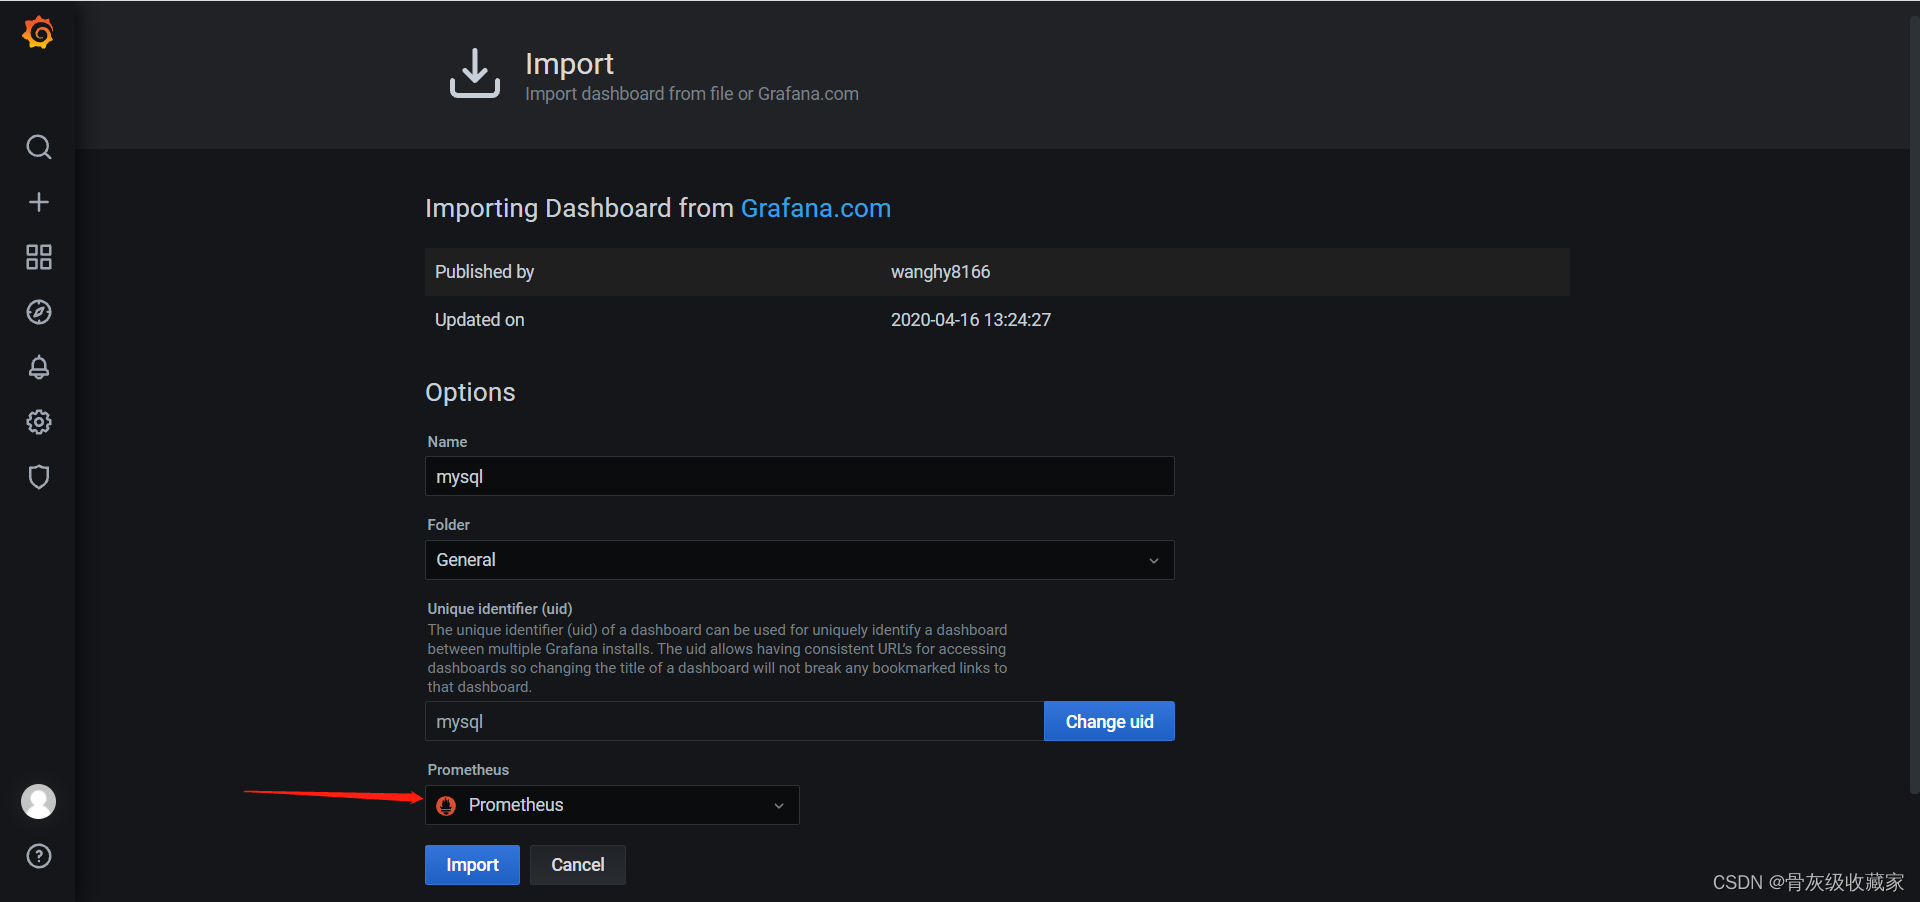Click into the Name field containing mysql

[799, 476]
